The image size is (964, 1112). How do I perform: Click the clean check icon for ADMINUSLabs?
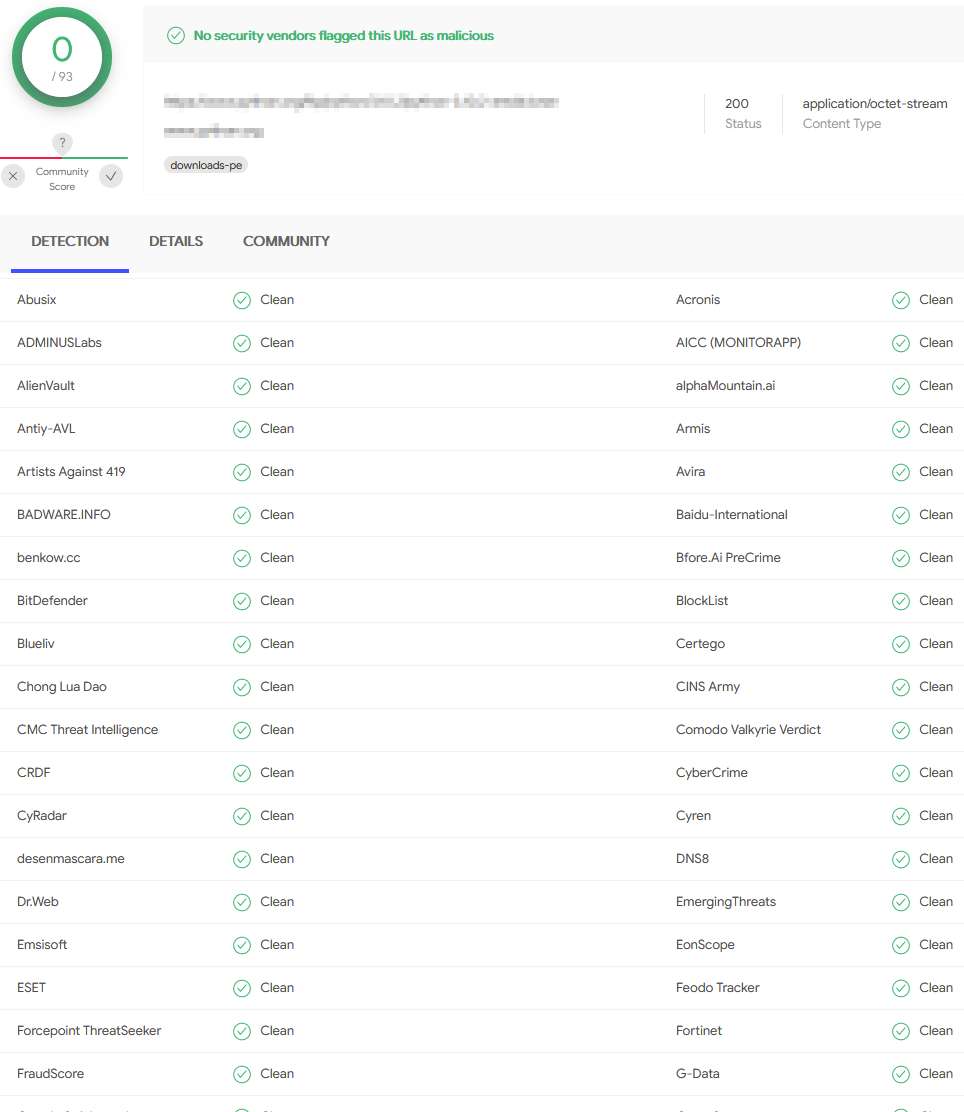pyautogui.click(x=242, y=343)
